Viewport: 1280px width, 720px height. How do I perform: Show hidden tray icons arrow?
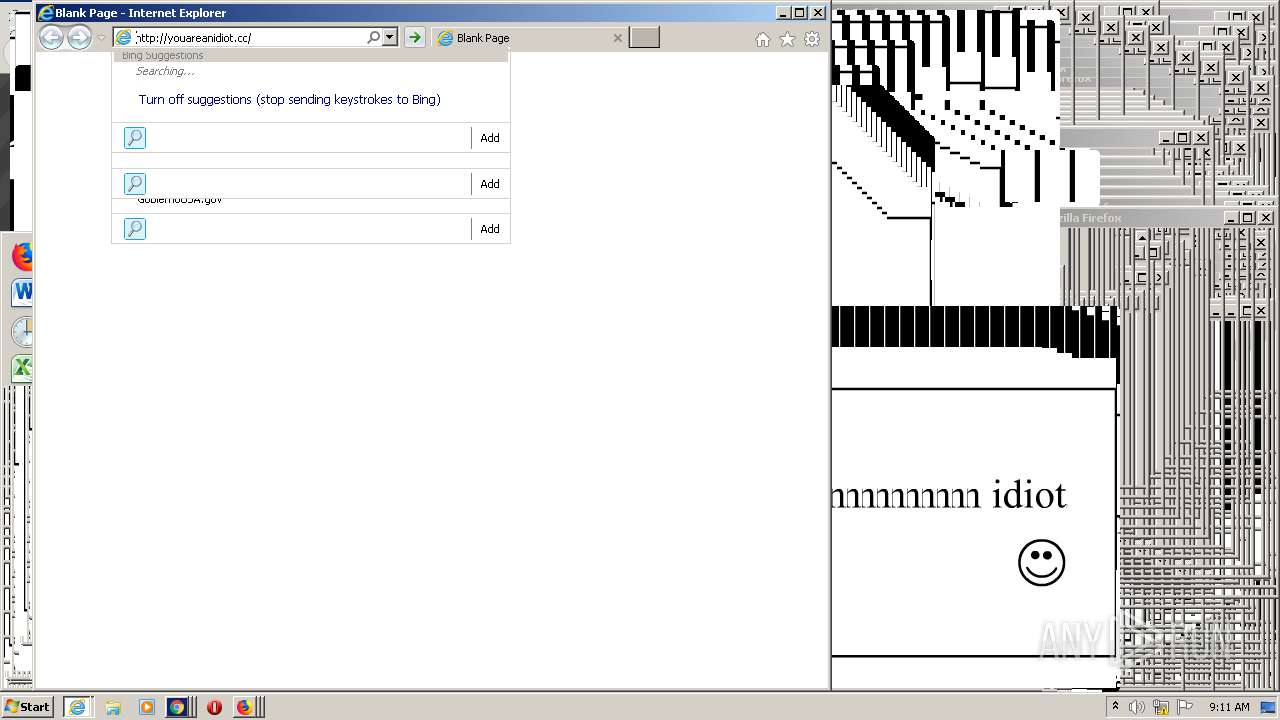(1115, 707)
